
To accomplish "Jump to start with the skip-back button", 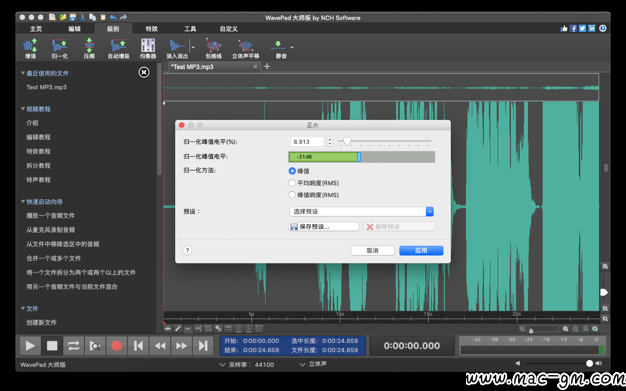I will 138,345.
